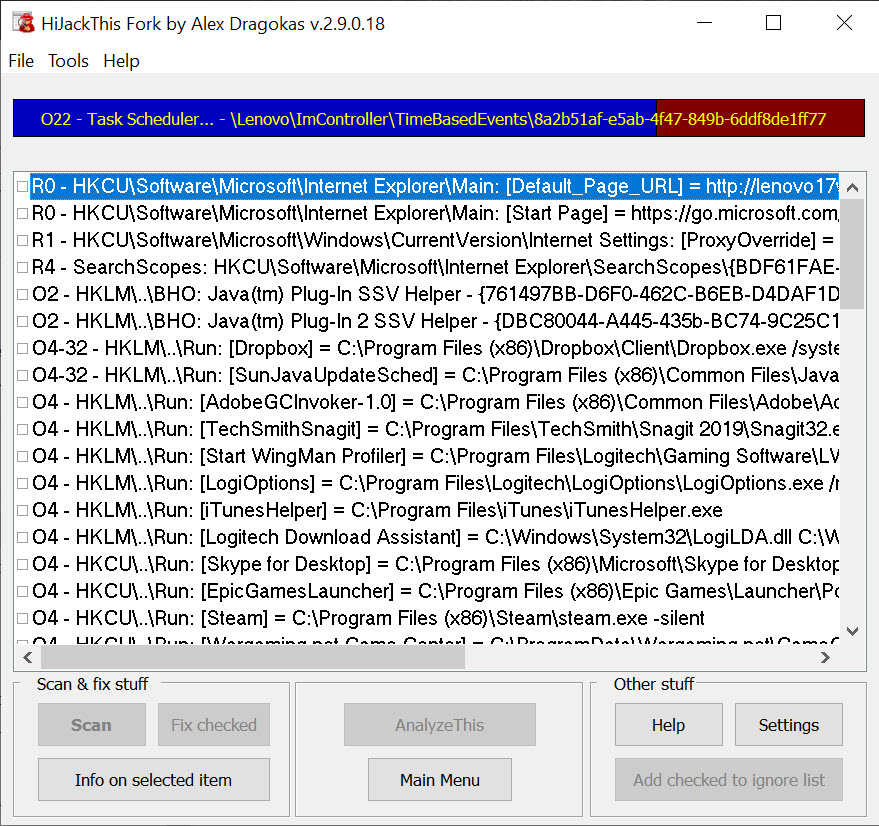Viewport: 879px width, 826px height.
Task: Select the LogiLDA.dll row text
Action: coord(434,537)
